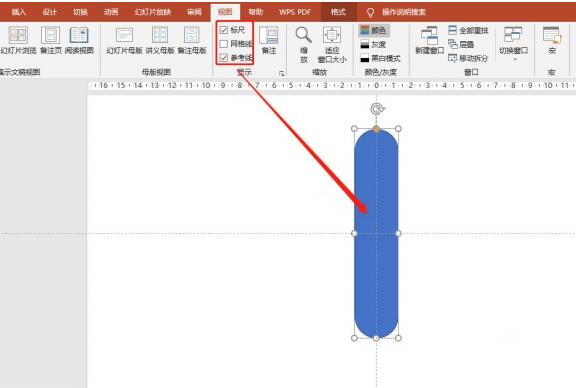The height and width of the screenshot is (388, 576).
Task: Click the New Window icon (新建窗口)
Action: pyautogui.click(x=429, y=40)
